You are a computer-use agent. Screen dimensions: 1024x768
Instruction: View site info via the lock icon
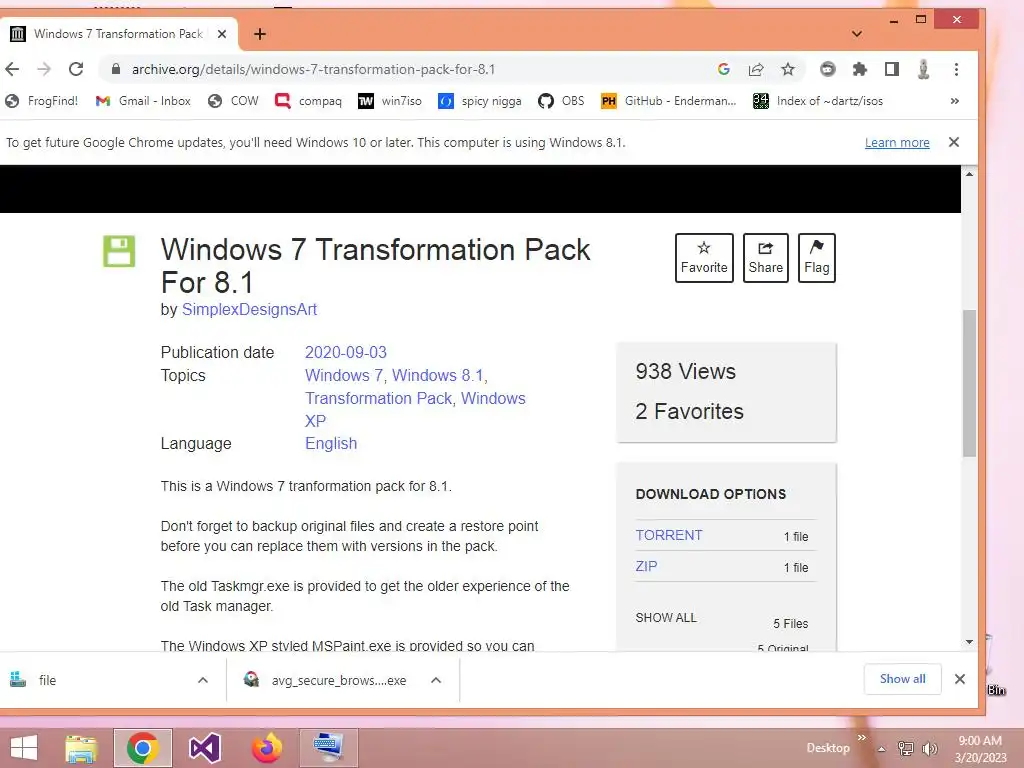pos(116,69)
